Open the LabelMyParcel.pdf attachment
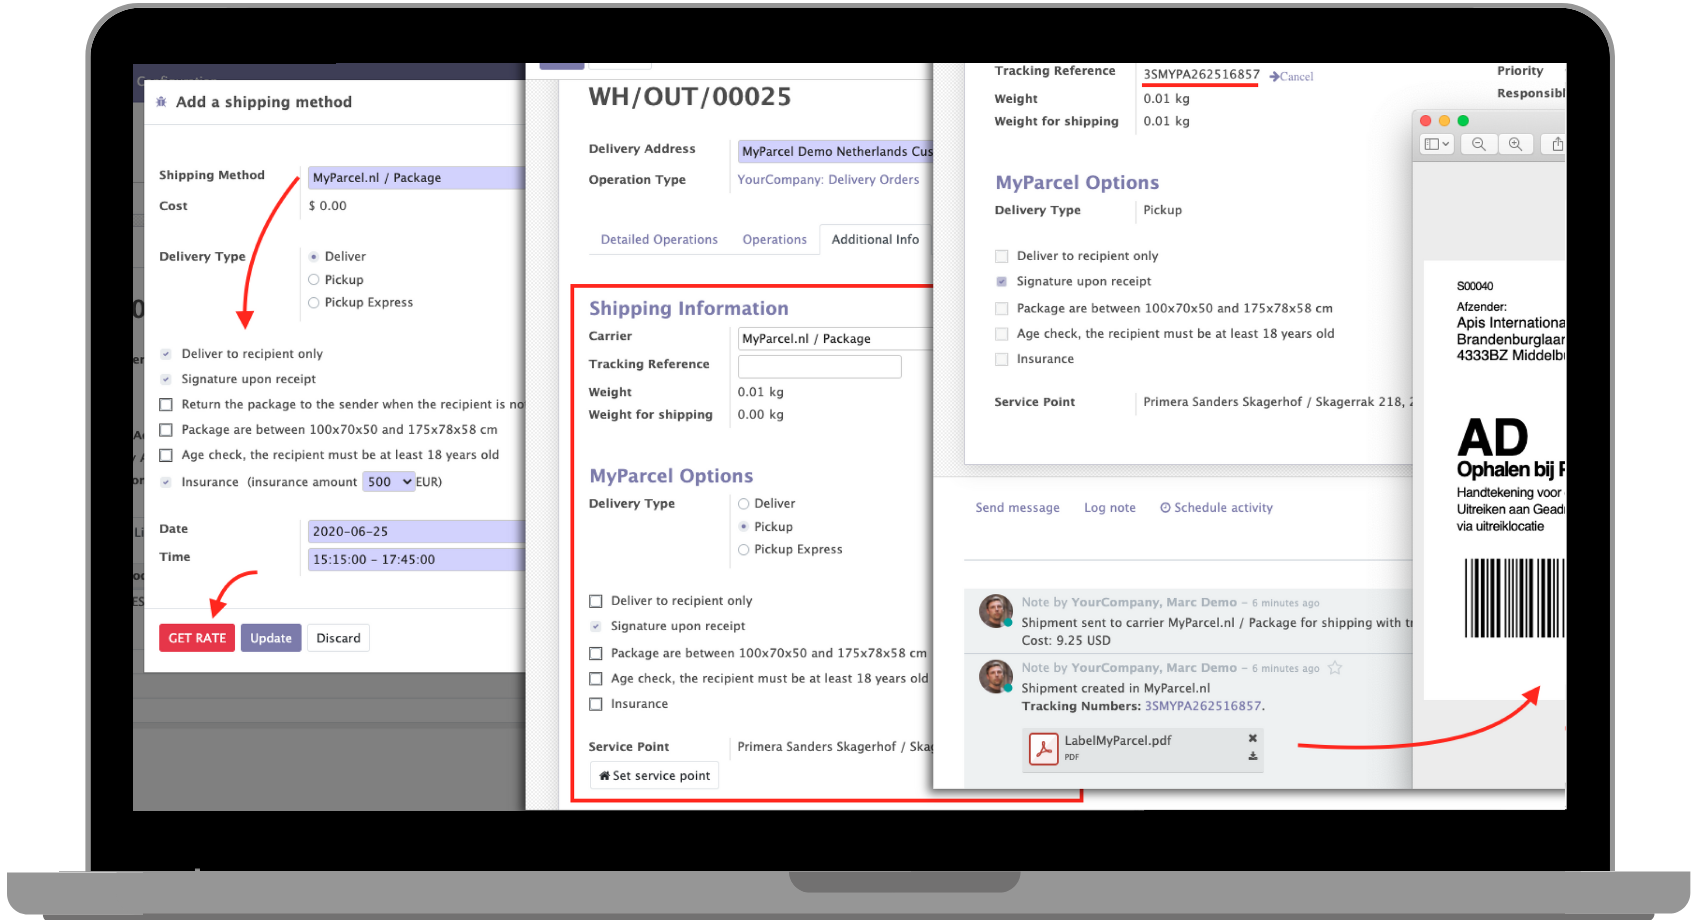The image size is (1696, 920). tap(1118, 741)
